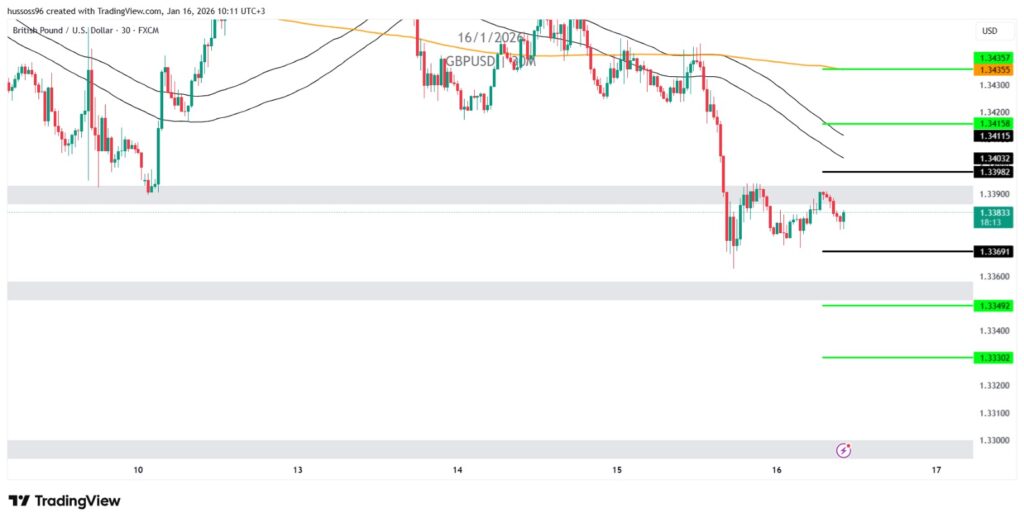Click date 15 on the time axis
The width and height of the screenshot is (1024, 522).
pyautogui.click(x=617, y=469)
